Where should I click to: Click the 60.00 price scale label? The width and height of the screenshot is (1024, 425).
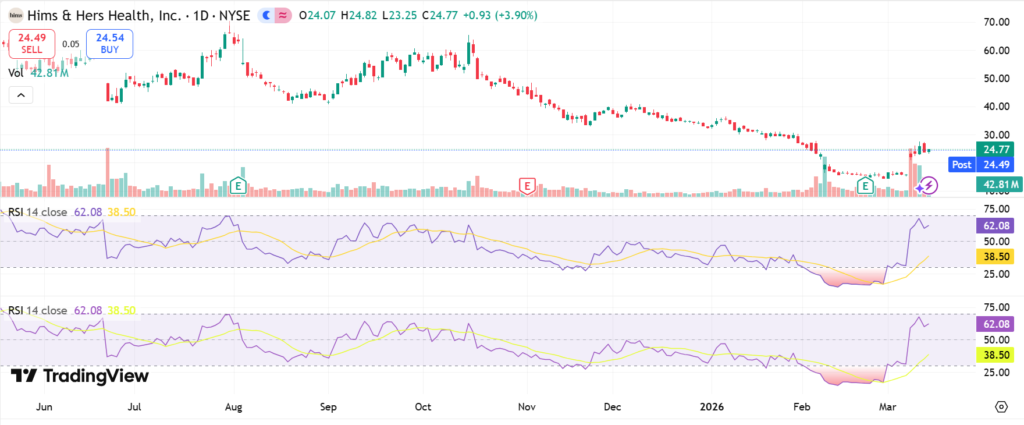click(x=998, y=50)
